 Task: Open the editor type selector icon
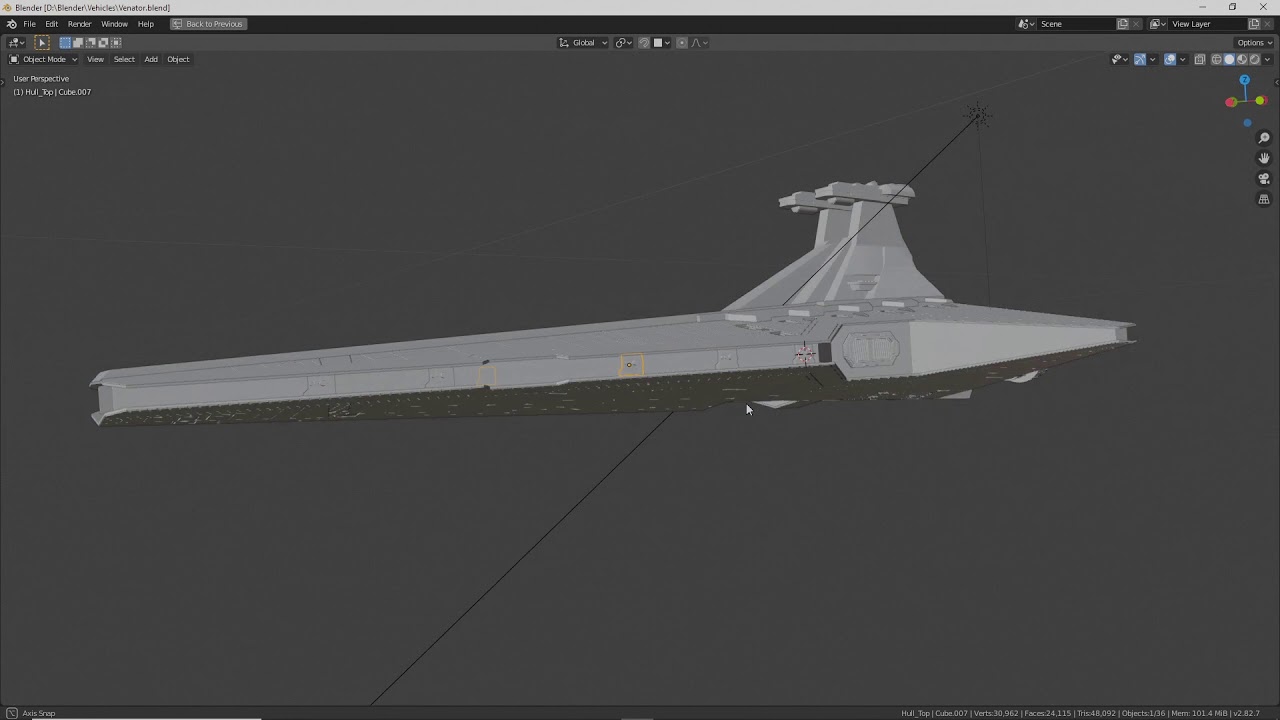tap(16, 42)
